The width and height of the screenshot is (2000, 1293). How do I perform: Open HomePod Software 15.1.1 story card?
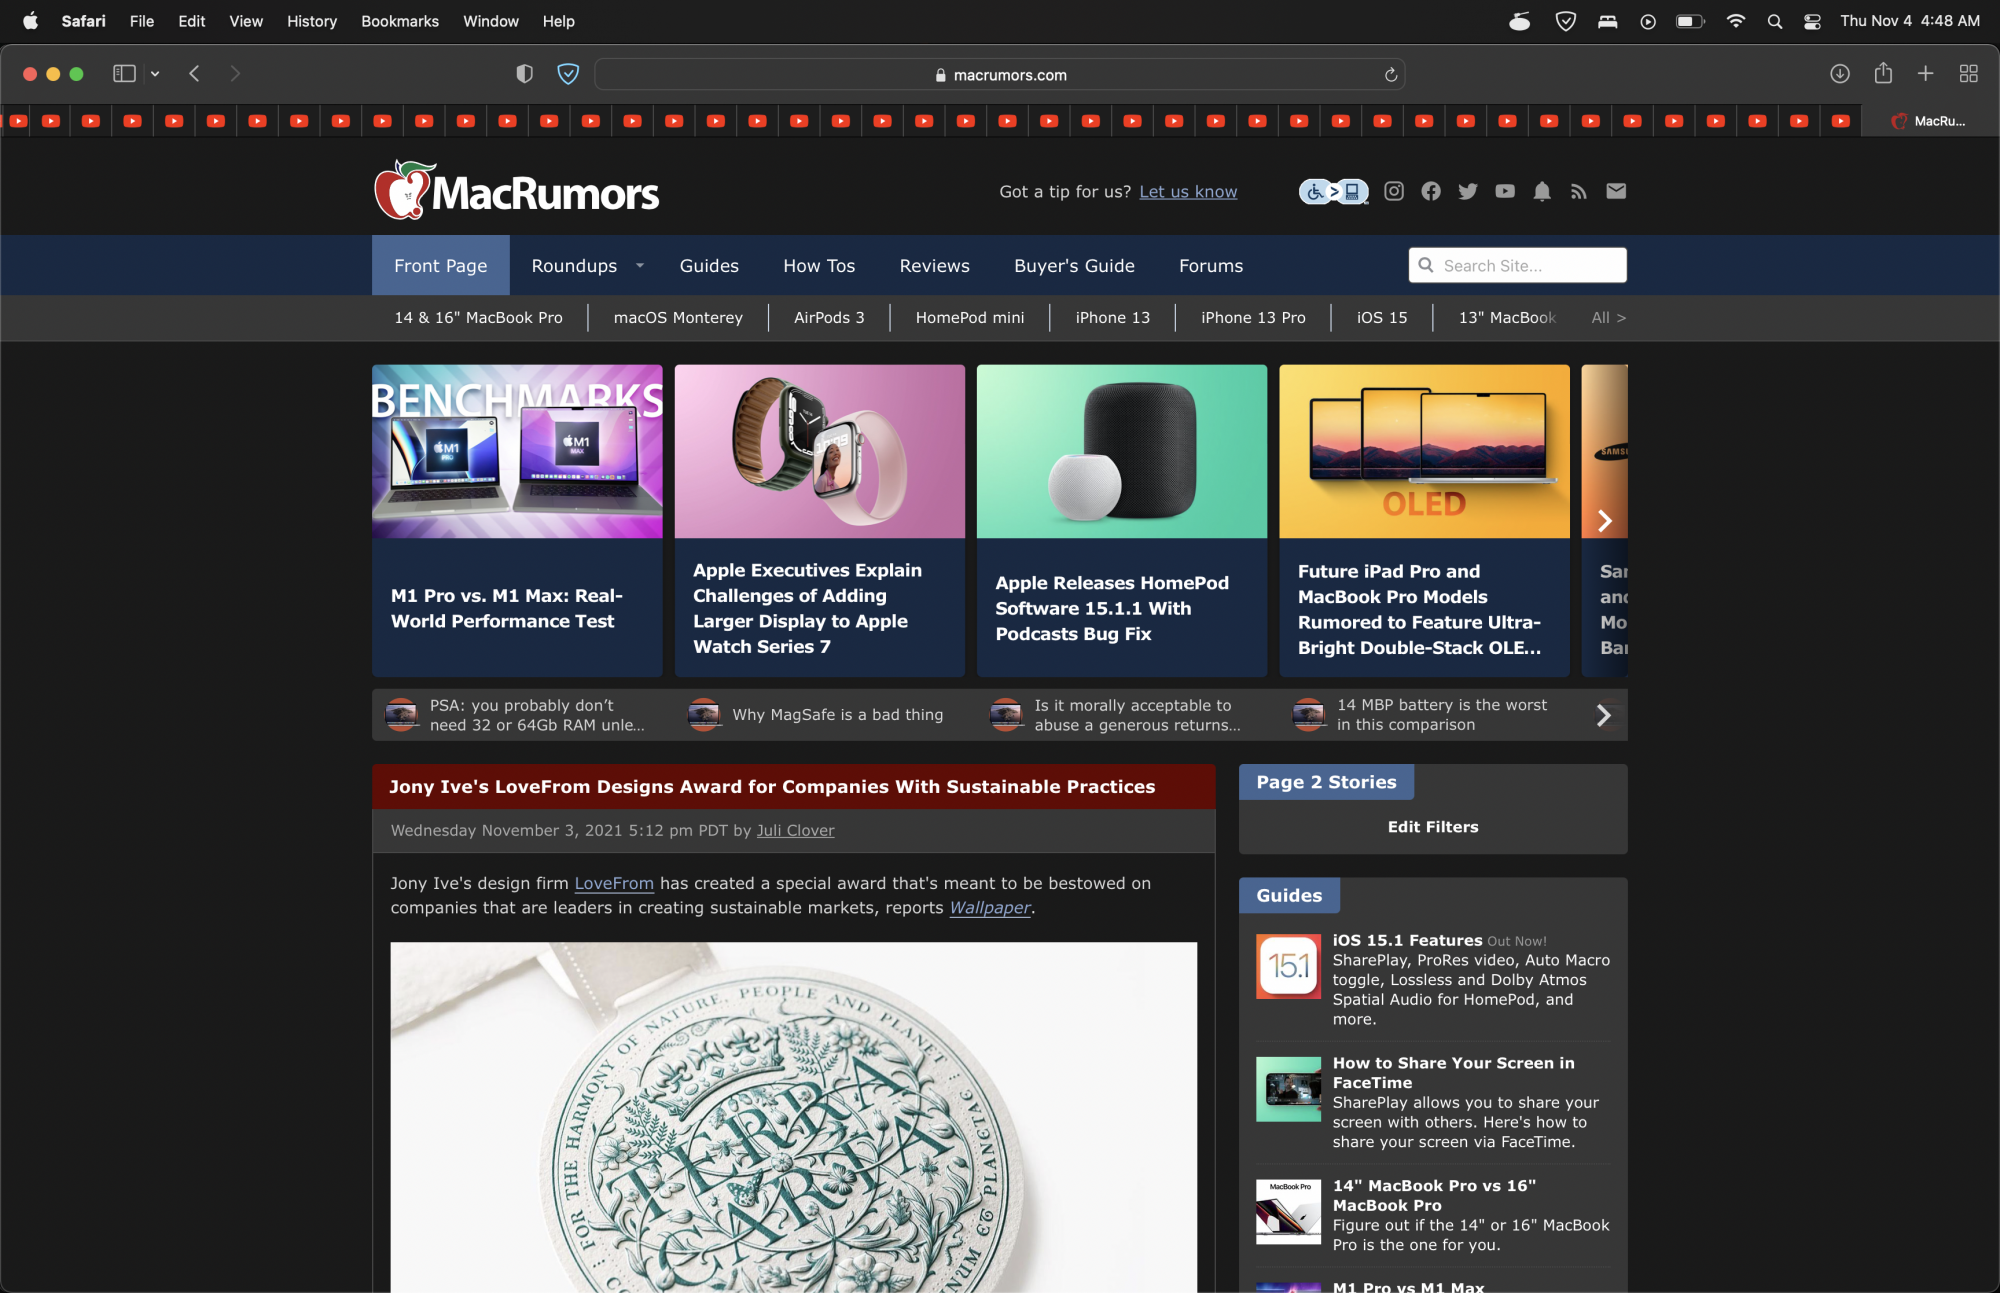[1122, 521]
